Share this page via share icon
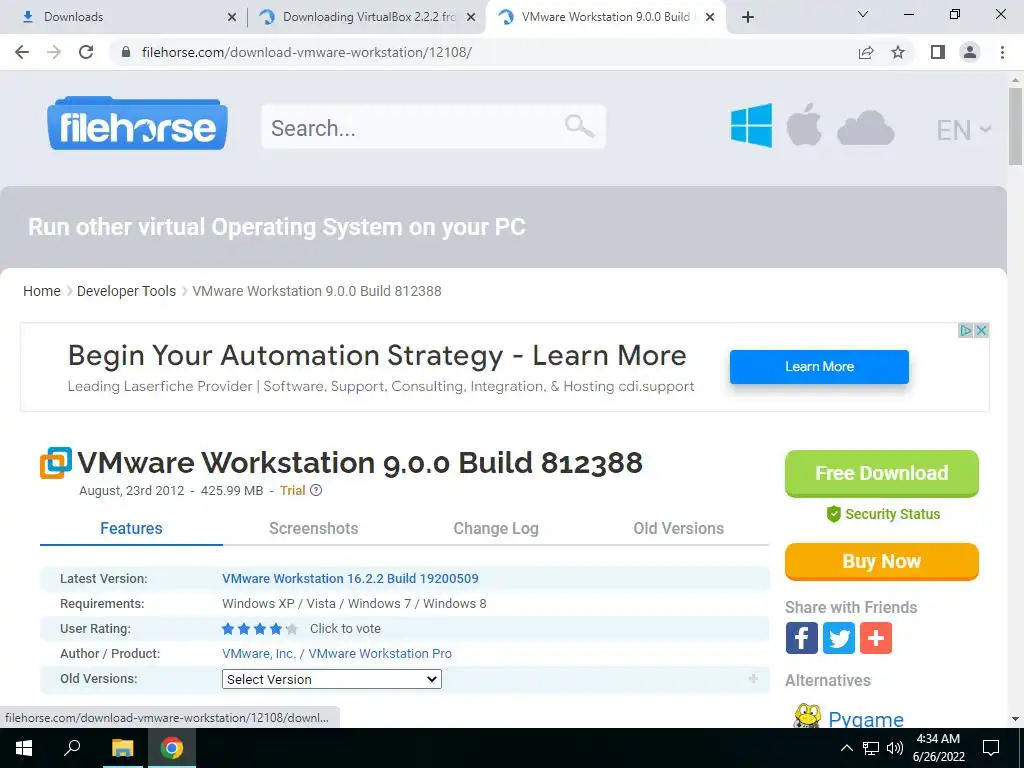This screenshot has height=768, width=1024. pos(866,52)
